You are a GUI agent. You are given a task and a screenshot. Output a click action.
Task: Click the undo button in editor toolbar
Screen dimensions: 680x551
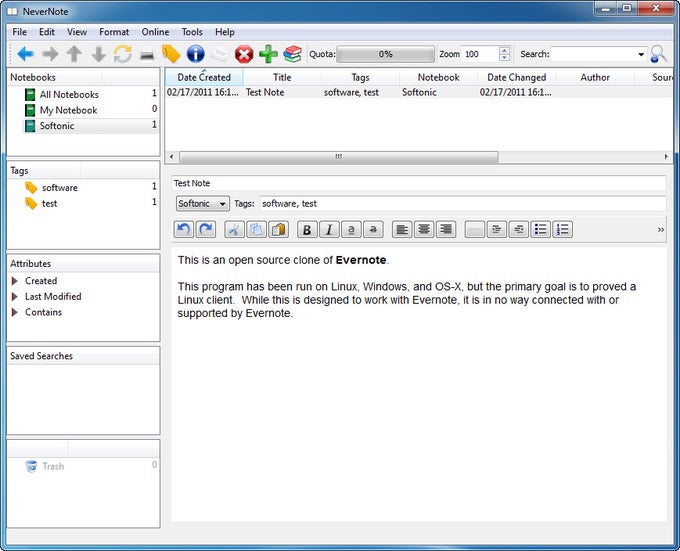coord(183,229)
